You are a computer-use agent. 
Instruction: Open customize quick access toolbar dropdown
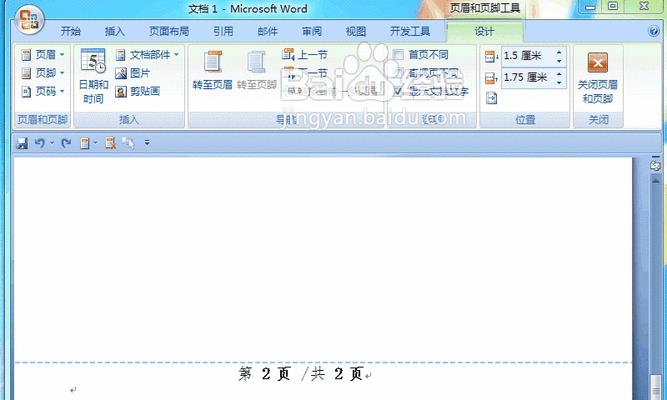(x=147, y=143)
